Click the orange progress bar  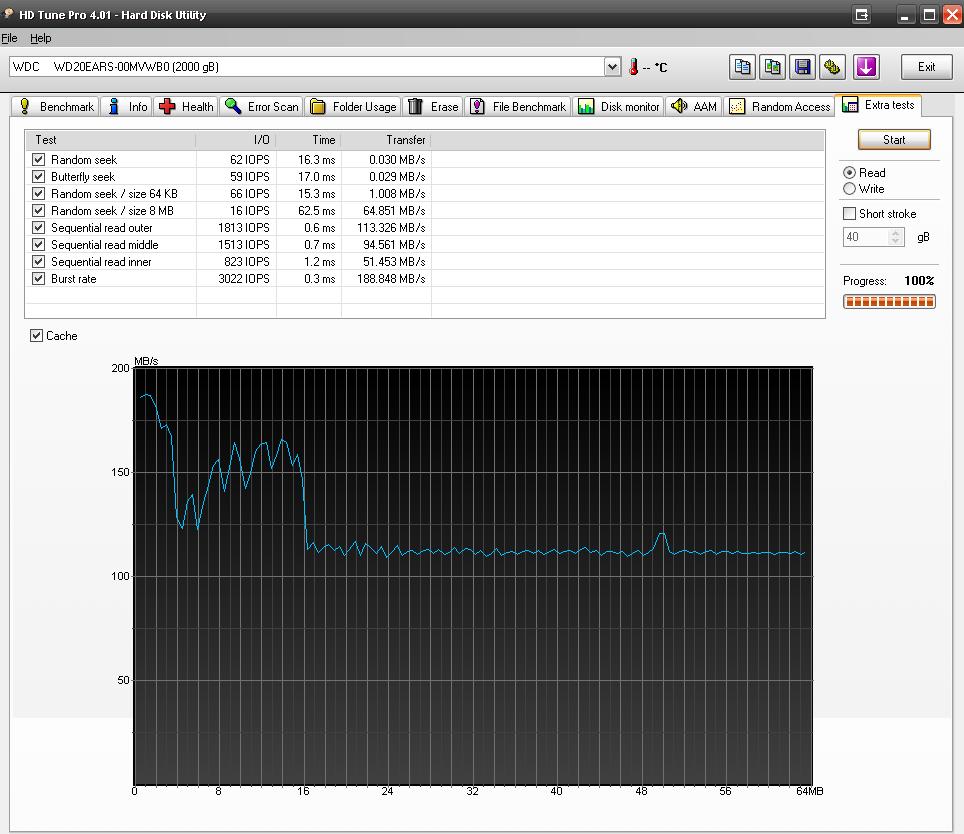pyautogui.click(x=889, y=302)
